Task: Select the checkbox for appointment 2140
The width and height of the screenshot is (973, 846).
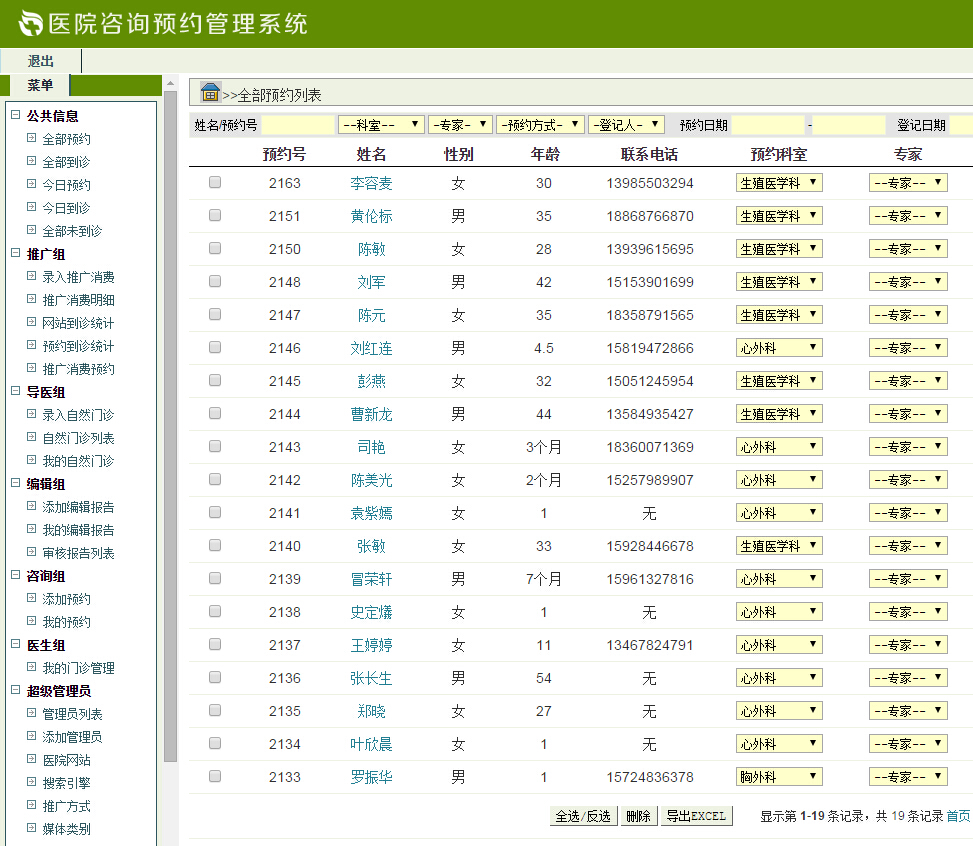Action: coord(215,545)
